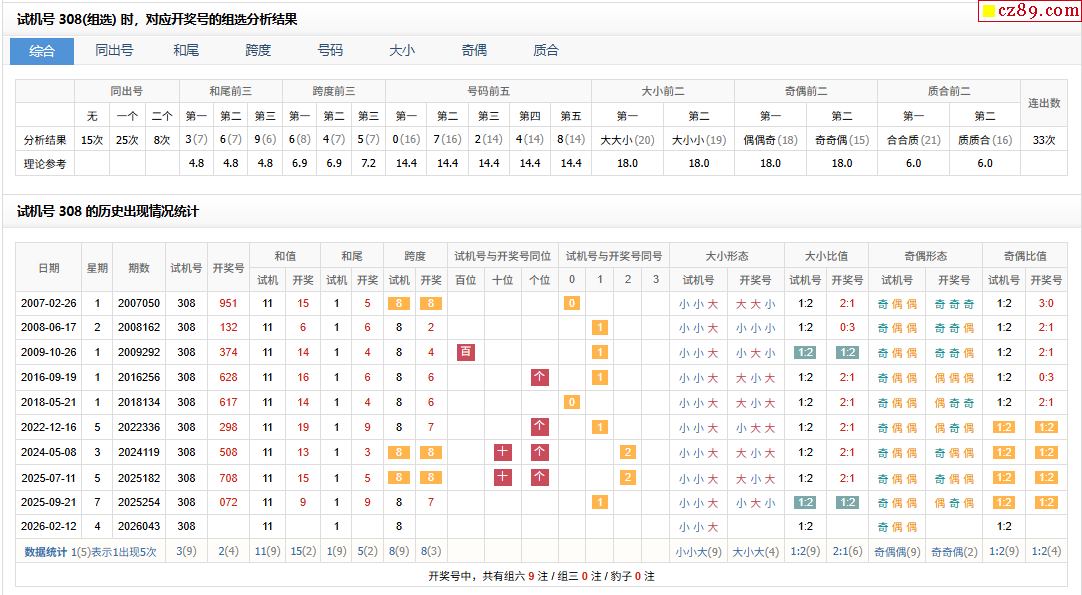Click the red 百 badge in 2009-10-26 row
1082x595 pixels.
click(x=465, y=352)
